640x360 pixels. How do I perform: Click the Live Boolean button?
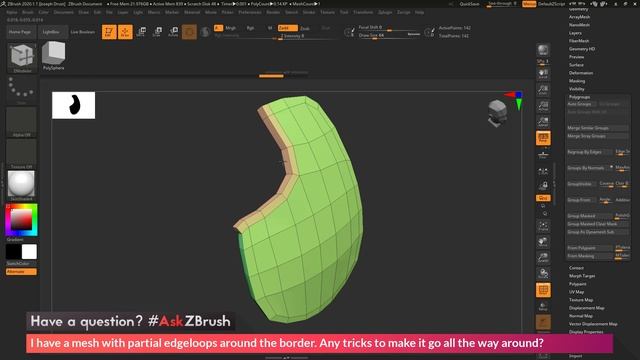[83, 32]
